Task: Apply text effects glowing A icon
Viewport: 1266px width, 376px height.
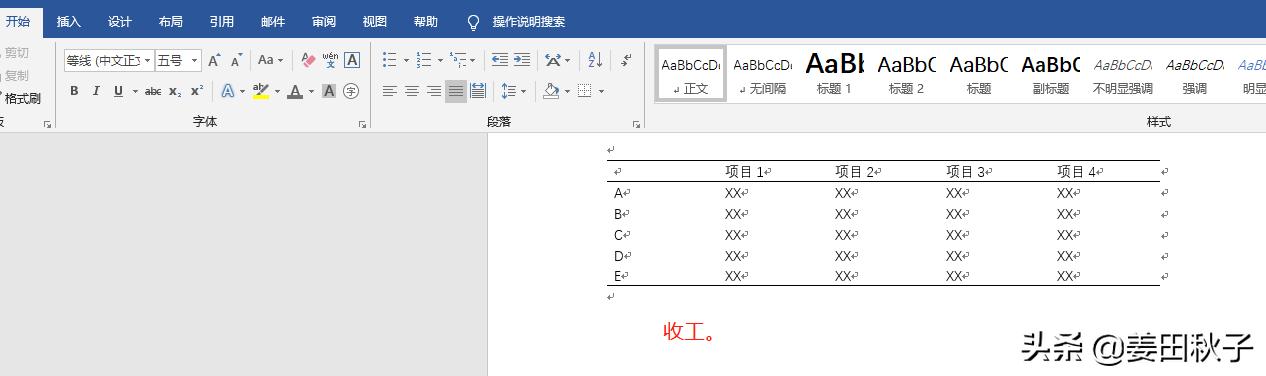Action: (227, 91)
